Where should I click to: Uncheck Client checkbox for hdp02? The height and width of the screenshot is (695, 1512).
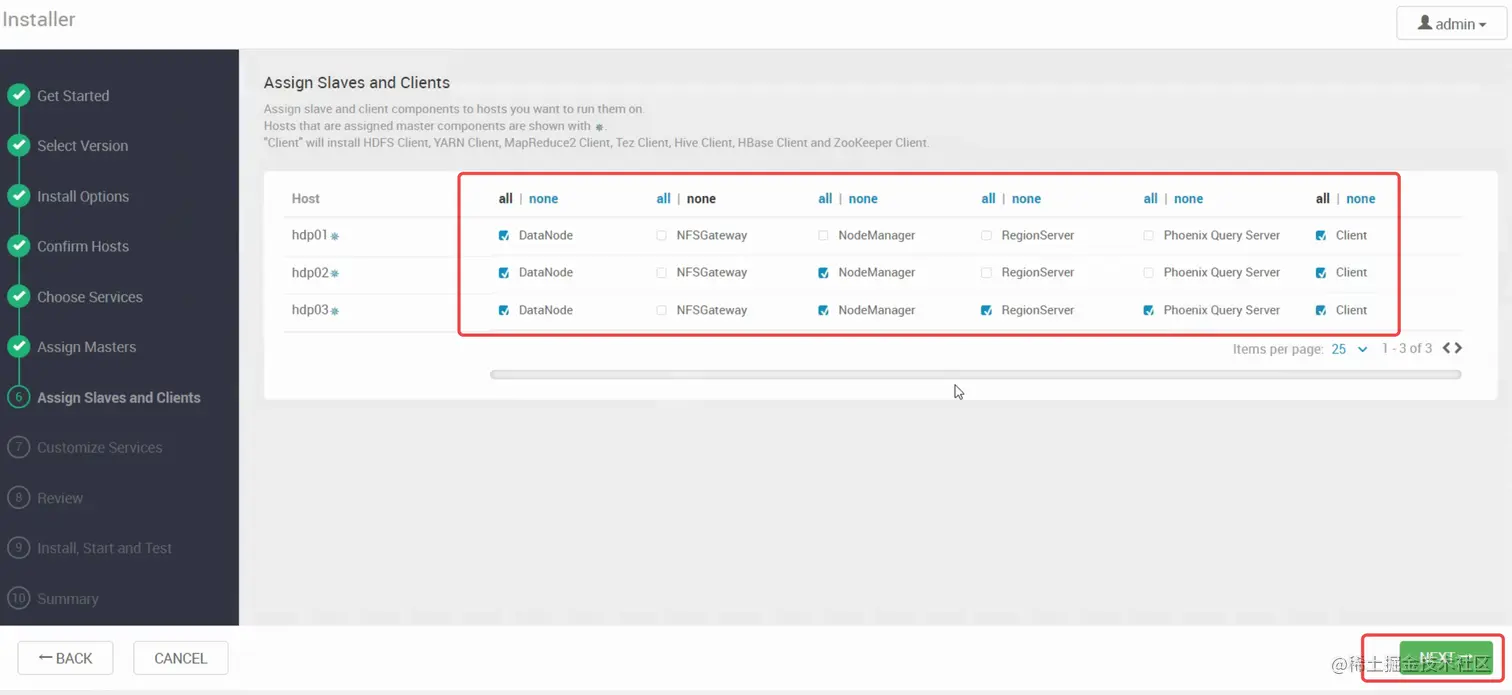[x=1321, y=273]
